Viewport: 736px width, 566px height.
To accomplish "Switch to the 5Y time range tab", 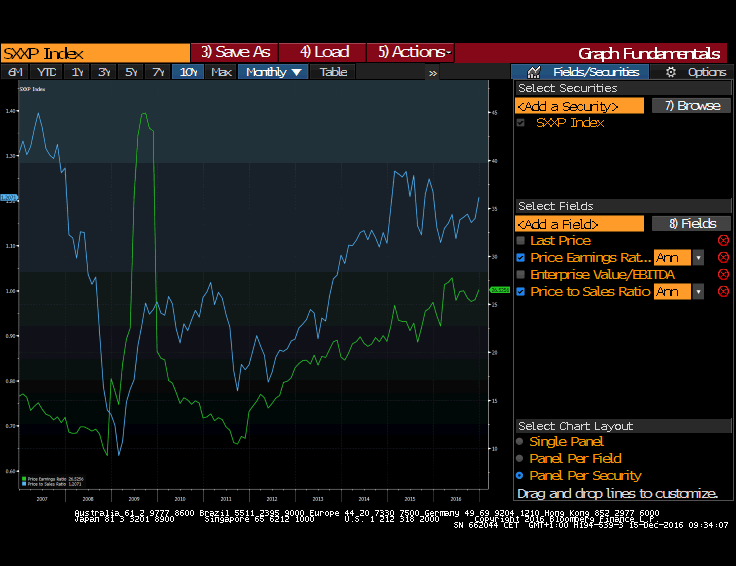I will [x=131, y=72].
